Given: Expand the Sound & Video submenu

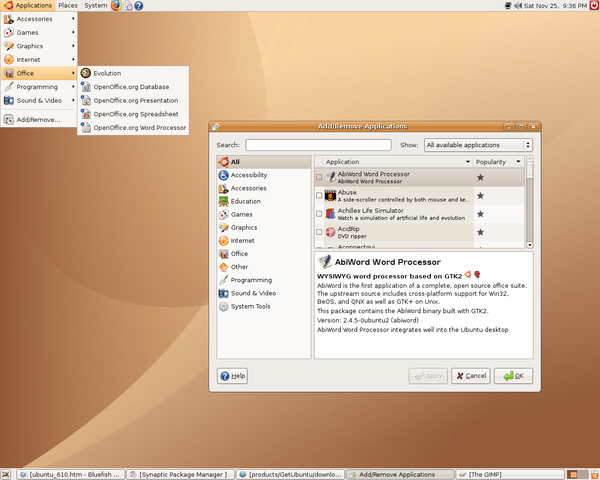Looking at the screenshot, I should coord(39,100).
